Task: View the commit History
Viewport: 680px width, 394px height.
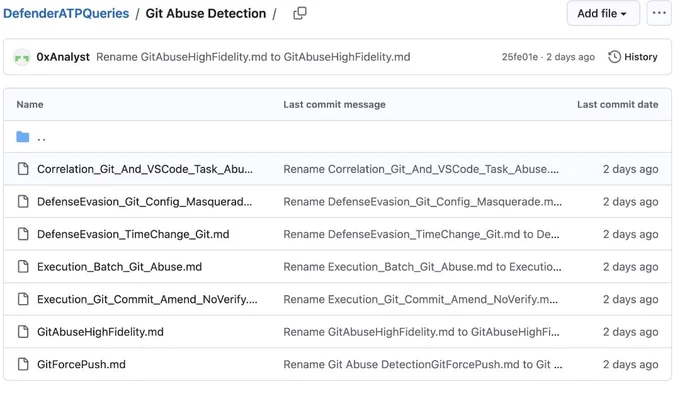Action: 633,57
